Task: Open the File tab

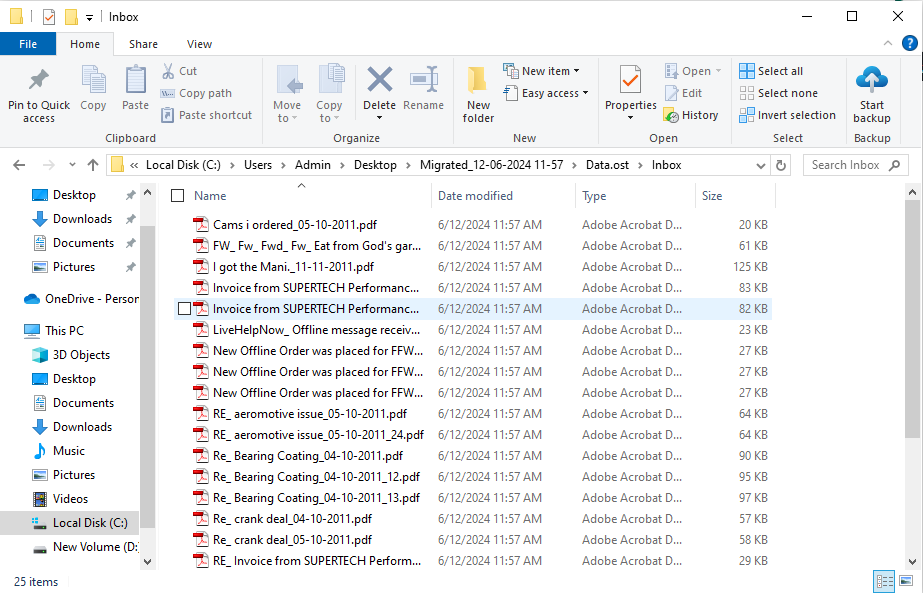Action: (x=28, y=44)
